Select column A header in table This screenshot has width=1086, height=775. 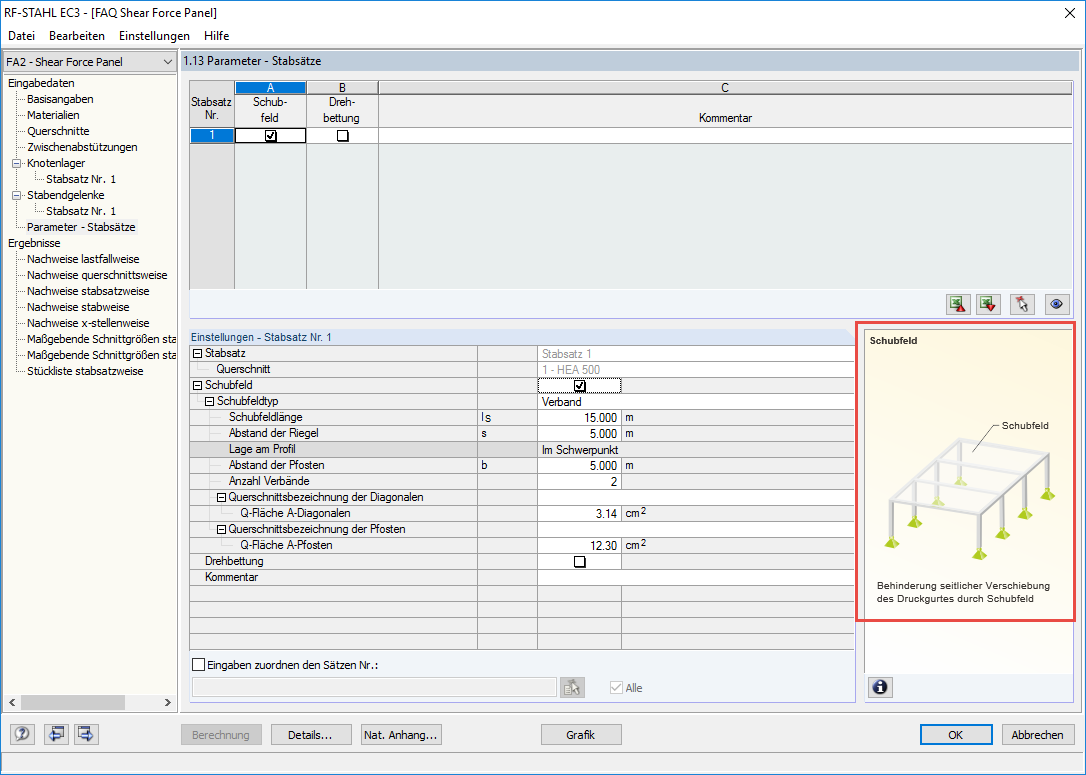pyautogui.click(x=271, y=87)
